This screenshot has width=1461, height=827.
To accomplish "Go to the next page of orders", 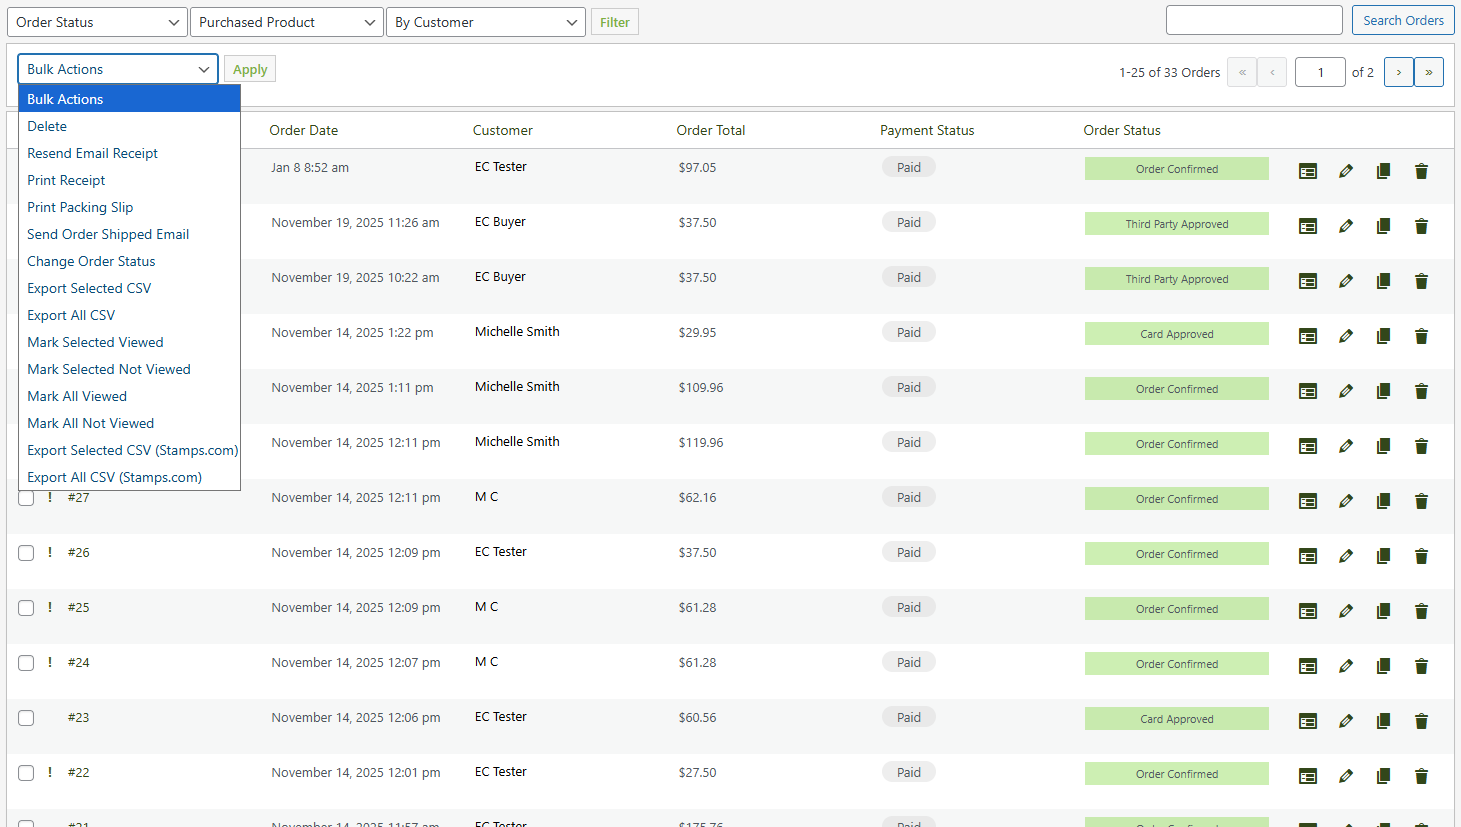I will coord(1398,72).
